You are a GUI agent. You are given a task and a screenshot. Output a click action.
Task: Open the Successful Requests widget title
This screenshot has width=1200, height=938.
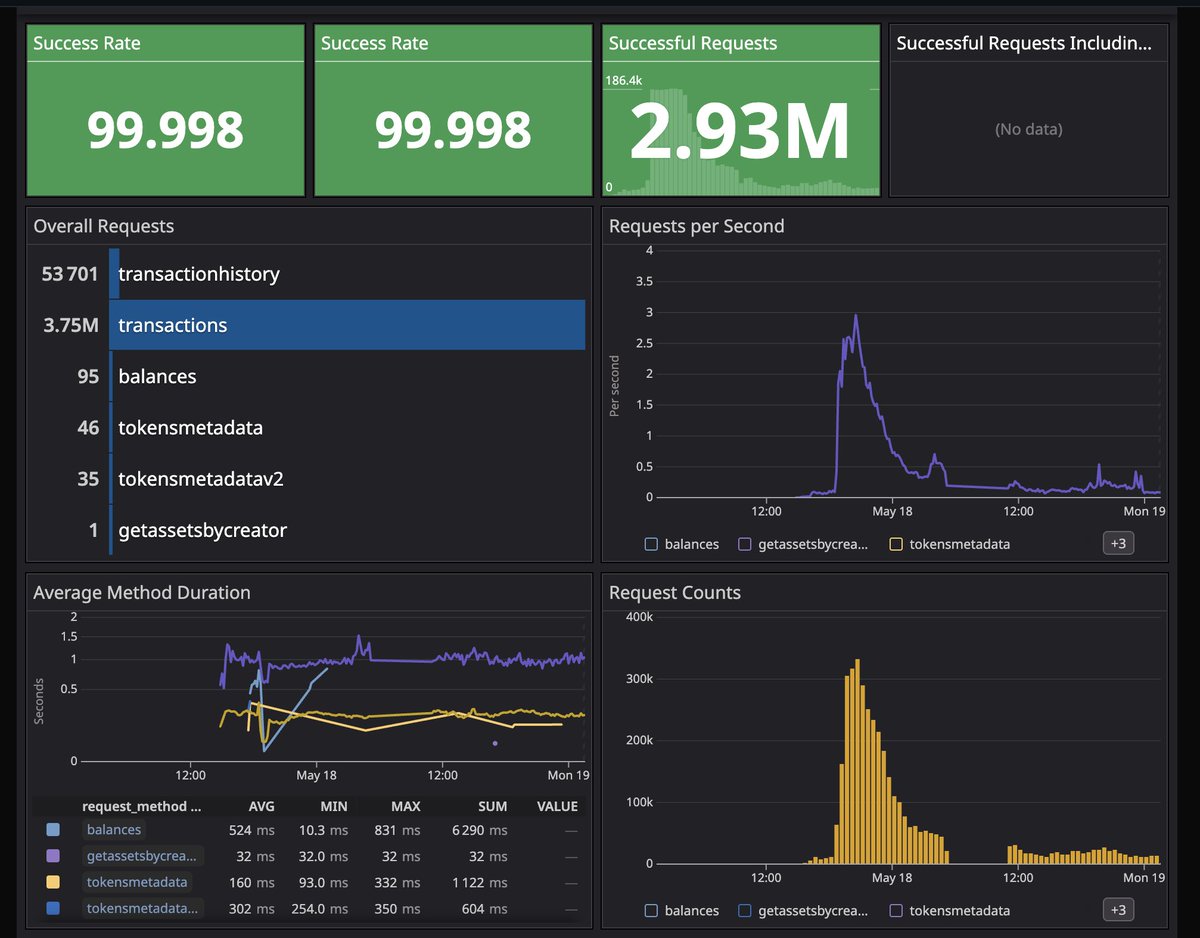click(x=693, y=43)
